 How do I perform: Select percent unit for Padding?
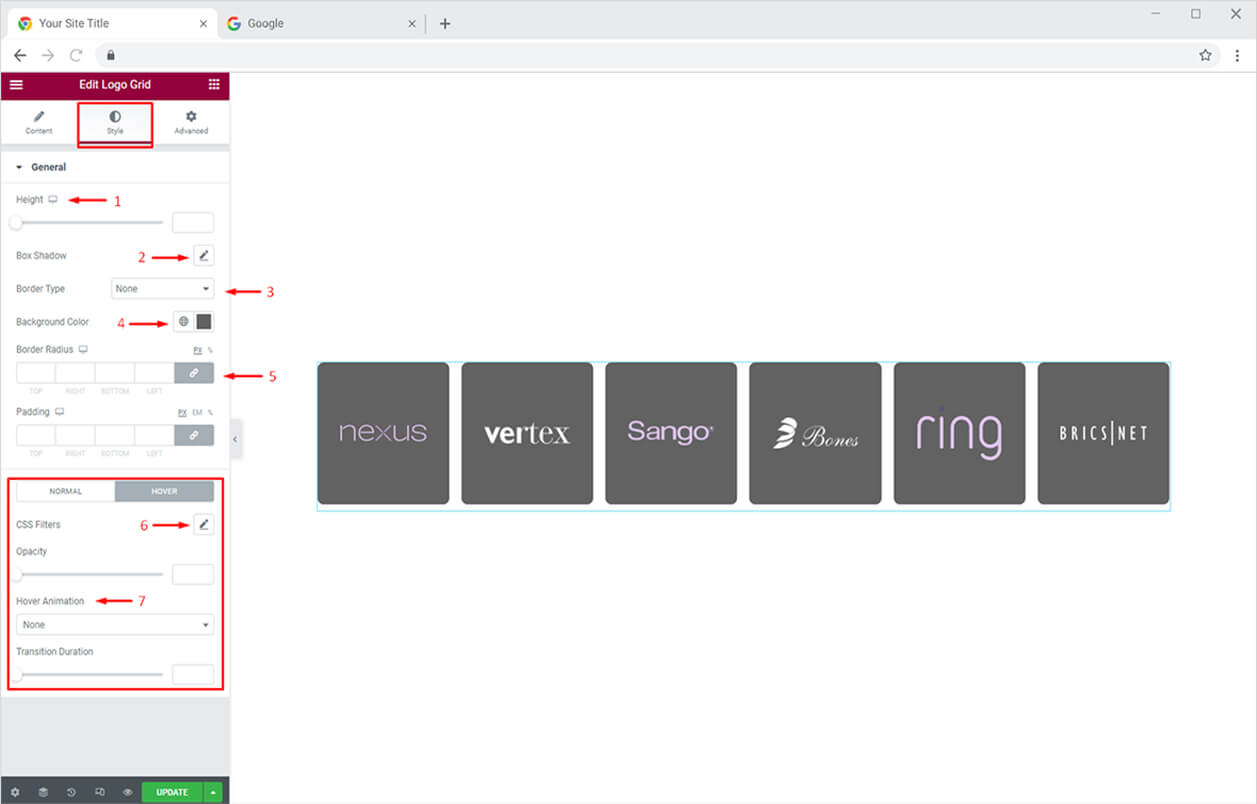[210, 412]
